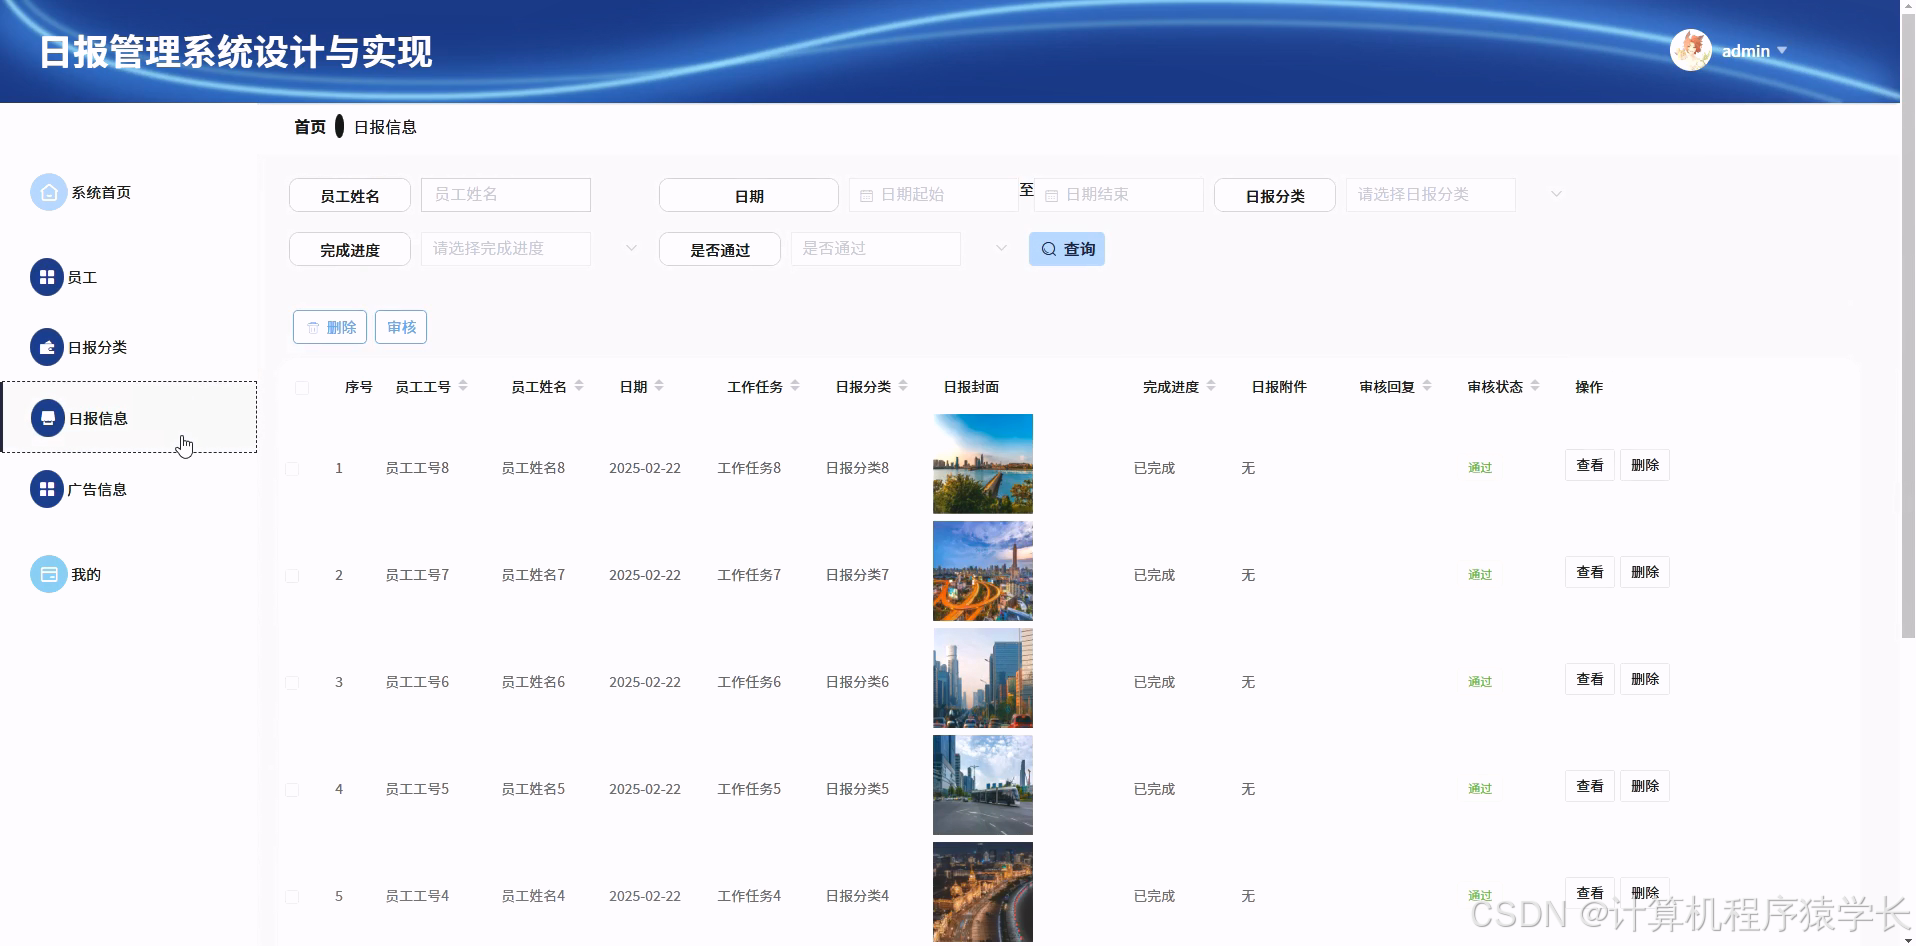The image size is (1916, 946).
Task: Sort by 员工姓名 column arrows
Action: 579,386
